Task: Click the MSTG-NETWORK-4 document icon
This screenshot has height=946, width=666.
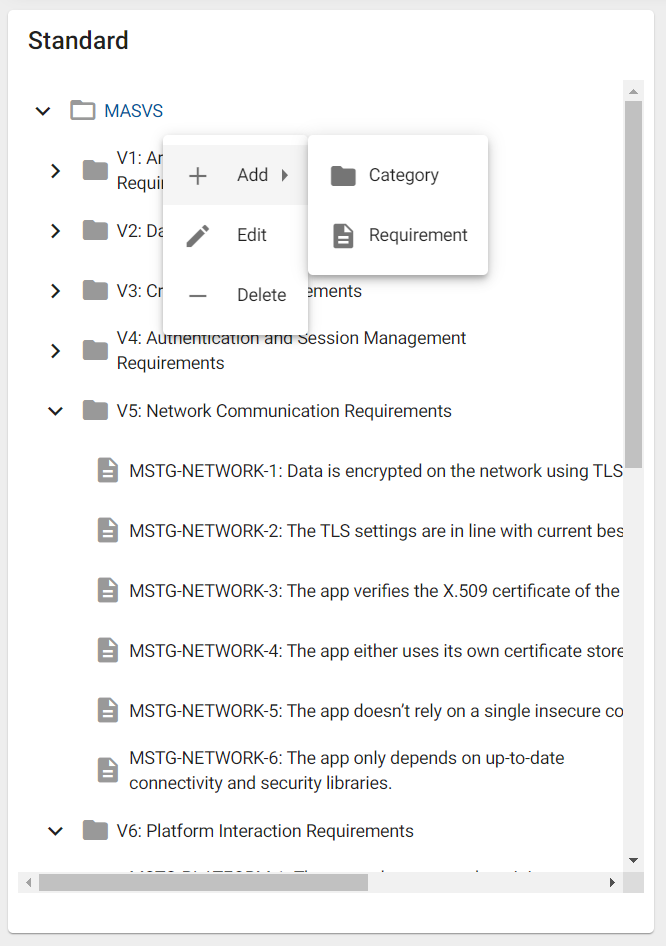Action: 108,650
